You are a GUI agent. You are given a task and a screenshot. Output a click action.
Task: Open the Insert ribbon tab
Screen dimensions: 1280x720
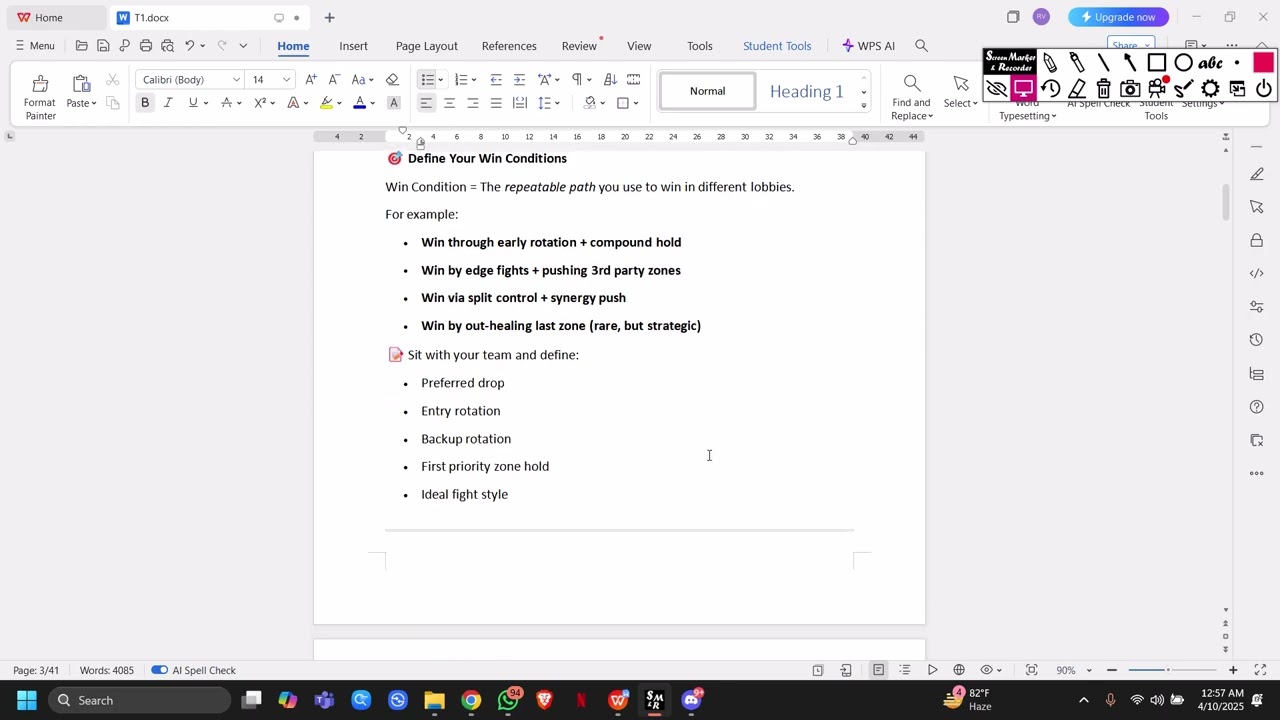click(353, 46)
